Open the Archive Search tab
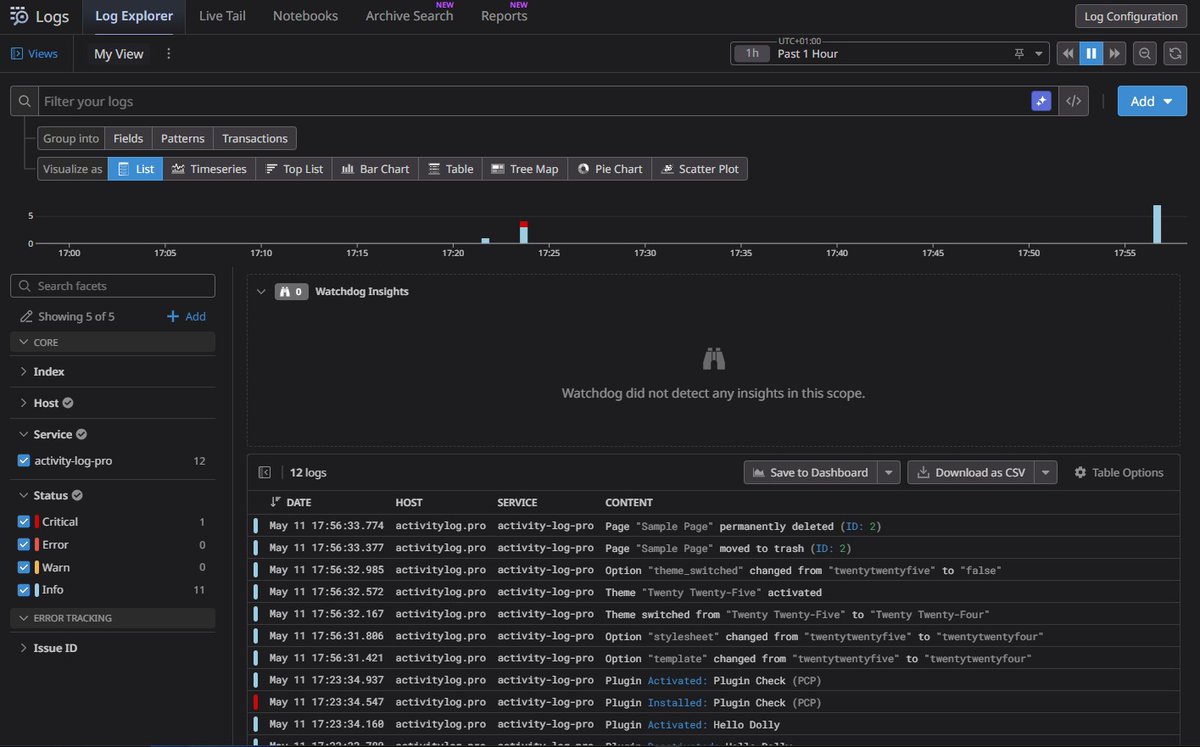 [x=409, y=16]
